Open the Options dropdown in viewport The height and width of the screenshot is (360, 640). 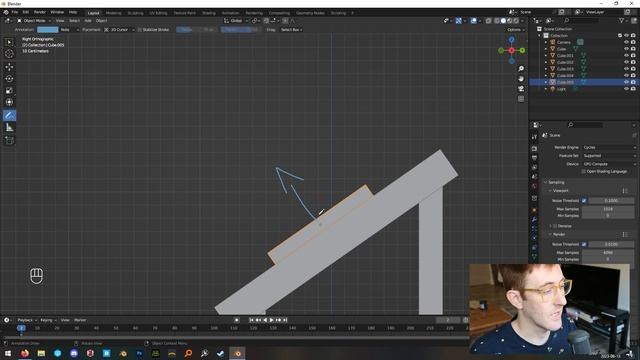(515, 30)
